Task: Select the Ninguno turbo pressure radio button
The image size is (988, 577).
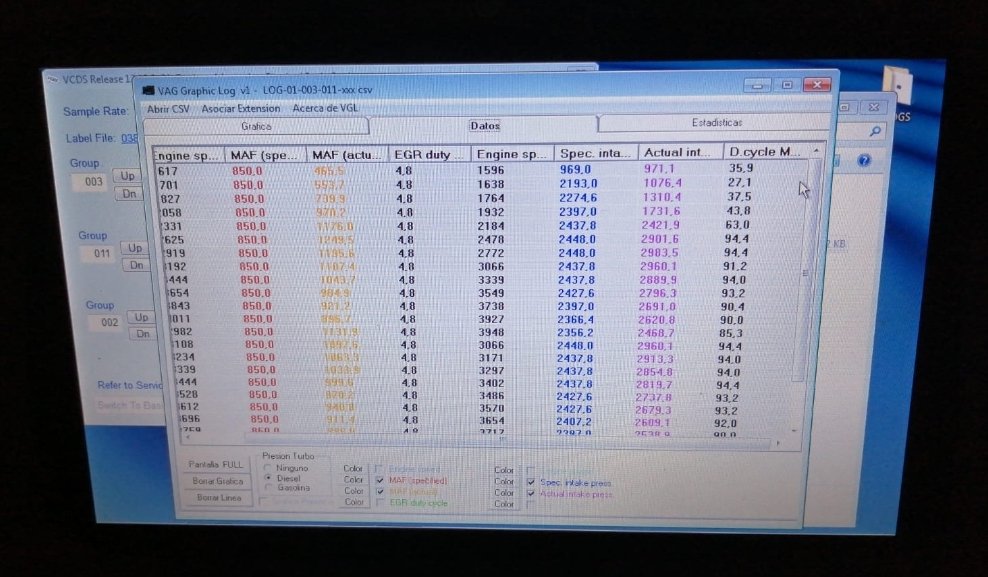Action: (x=267, y=468)
